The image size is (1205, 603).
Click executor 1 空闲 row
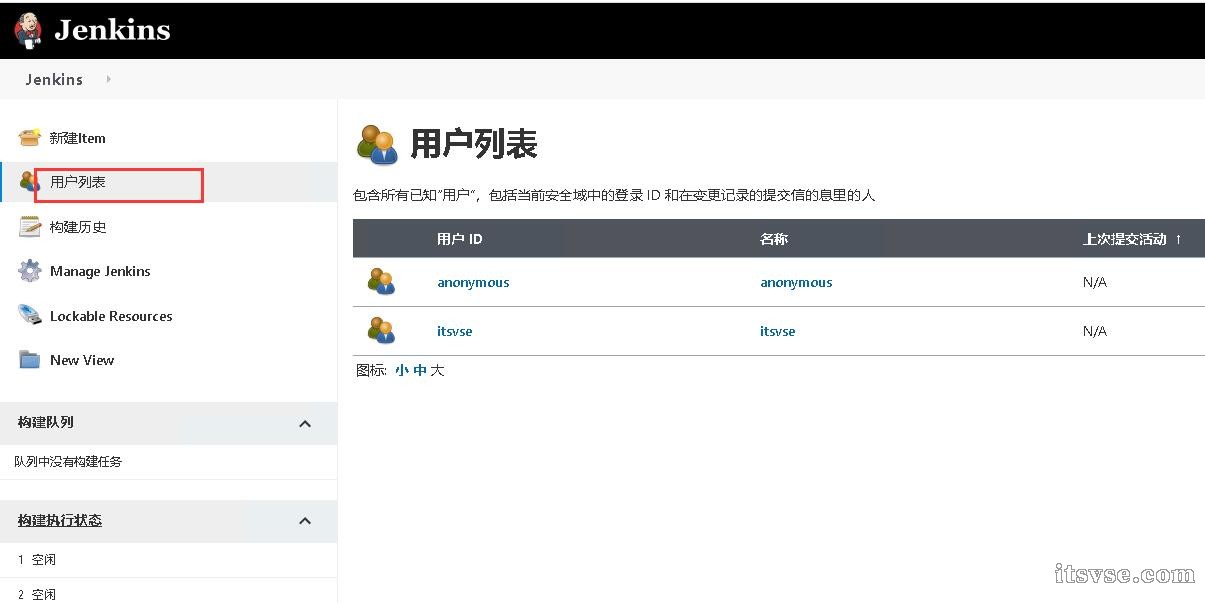tap(168, 560)
